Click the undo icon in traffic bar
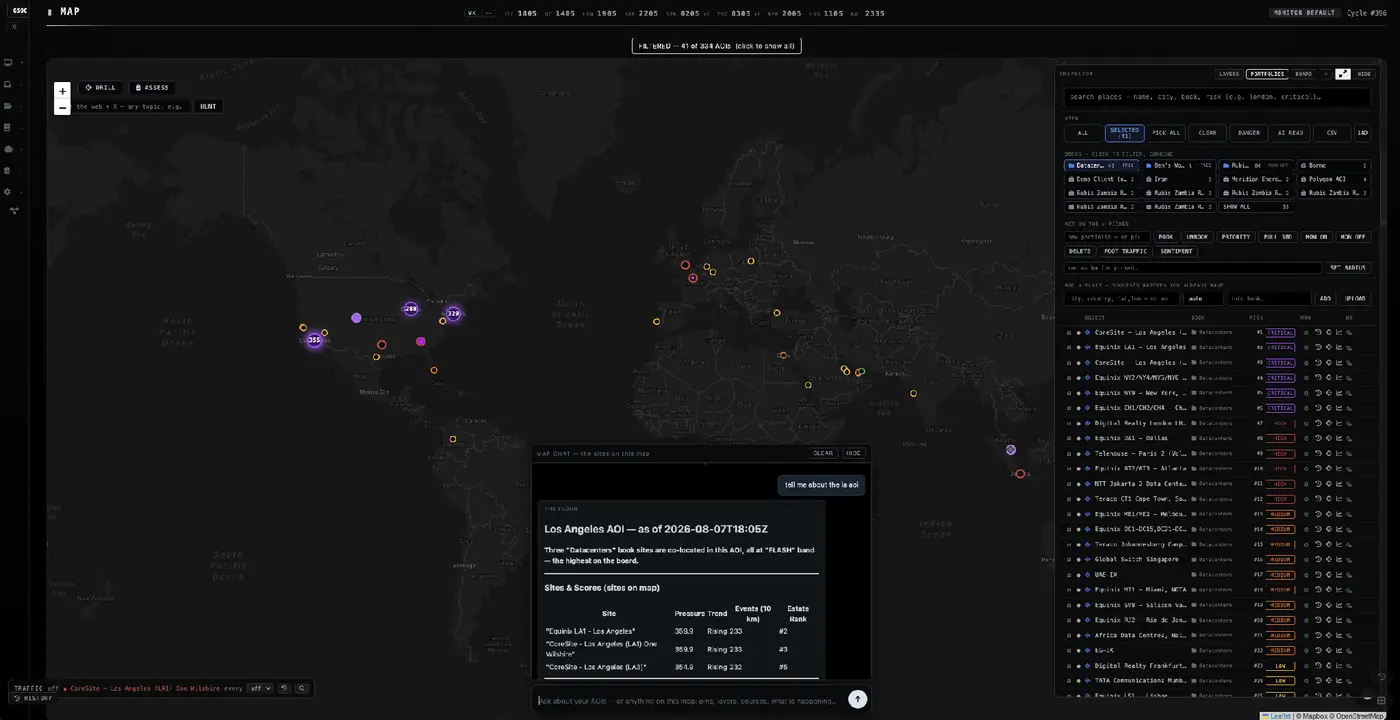The width and height of the screenshot is (1400, 720). coord(284,688)
